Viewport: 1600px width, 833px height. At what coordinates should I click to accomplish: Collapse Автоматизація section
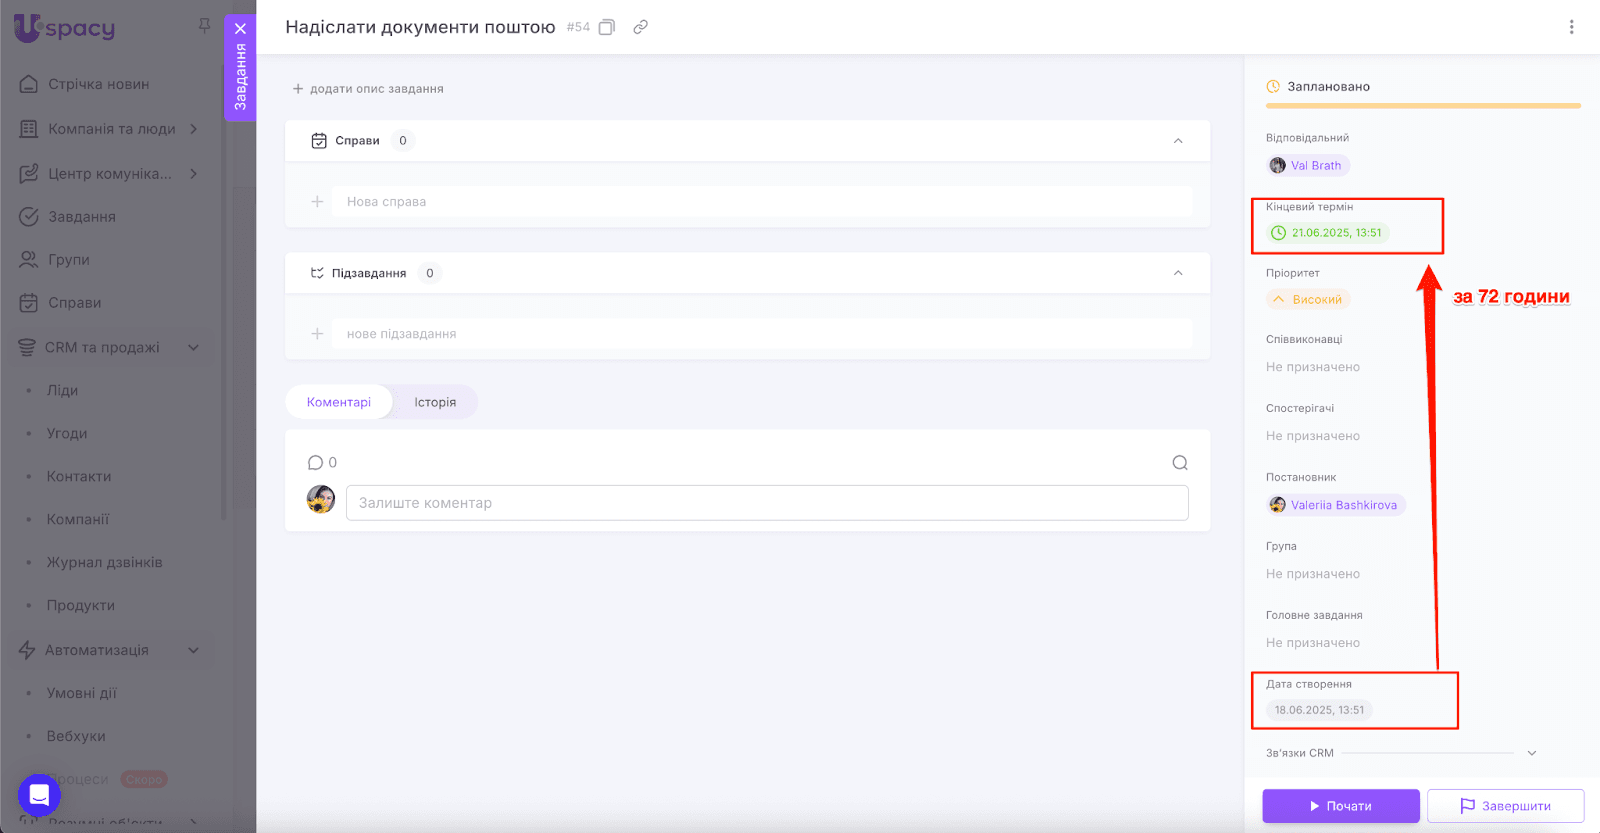coord(194,650)
